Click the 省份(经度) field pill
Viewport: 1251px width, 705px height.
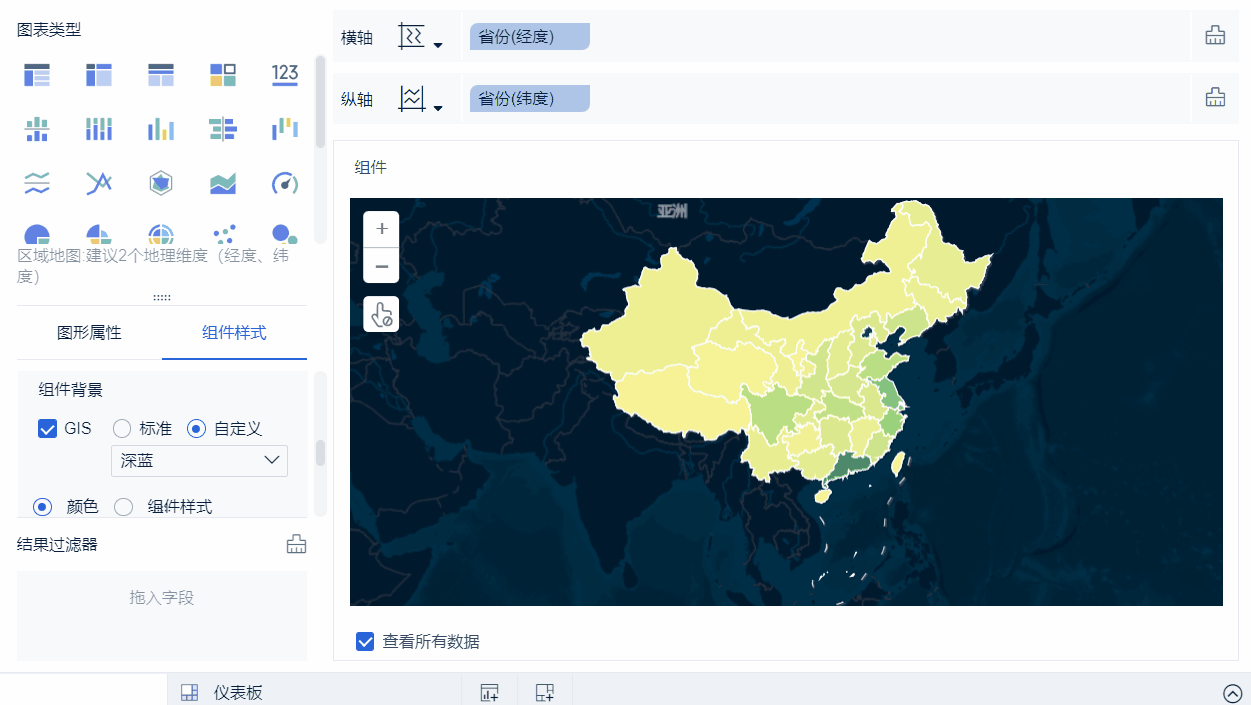click(x=529, y=37)
